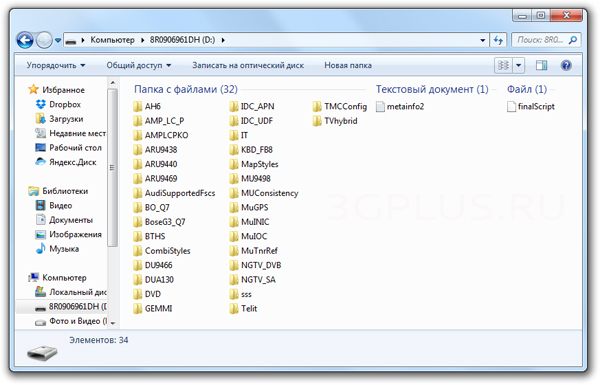
Task: Expand arrow after 8R0906961DH (D:) breadcrumb
Action: click(223, 40)
